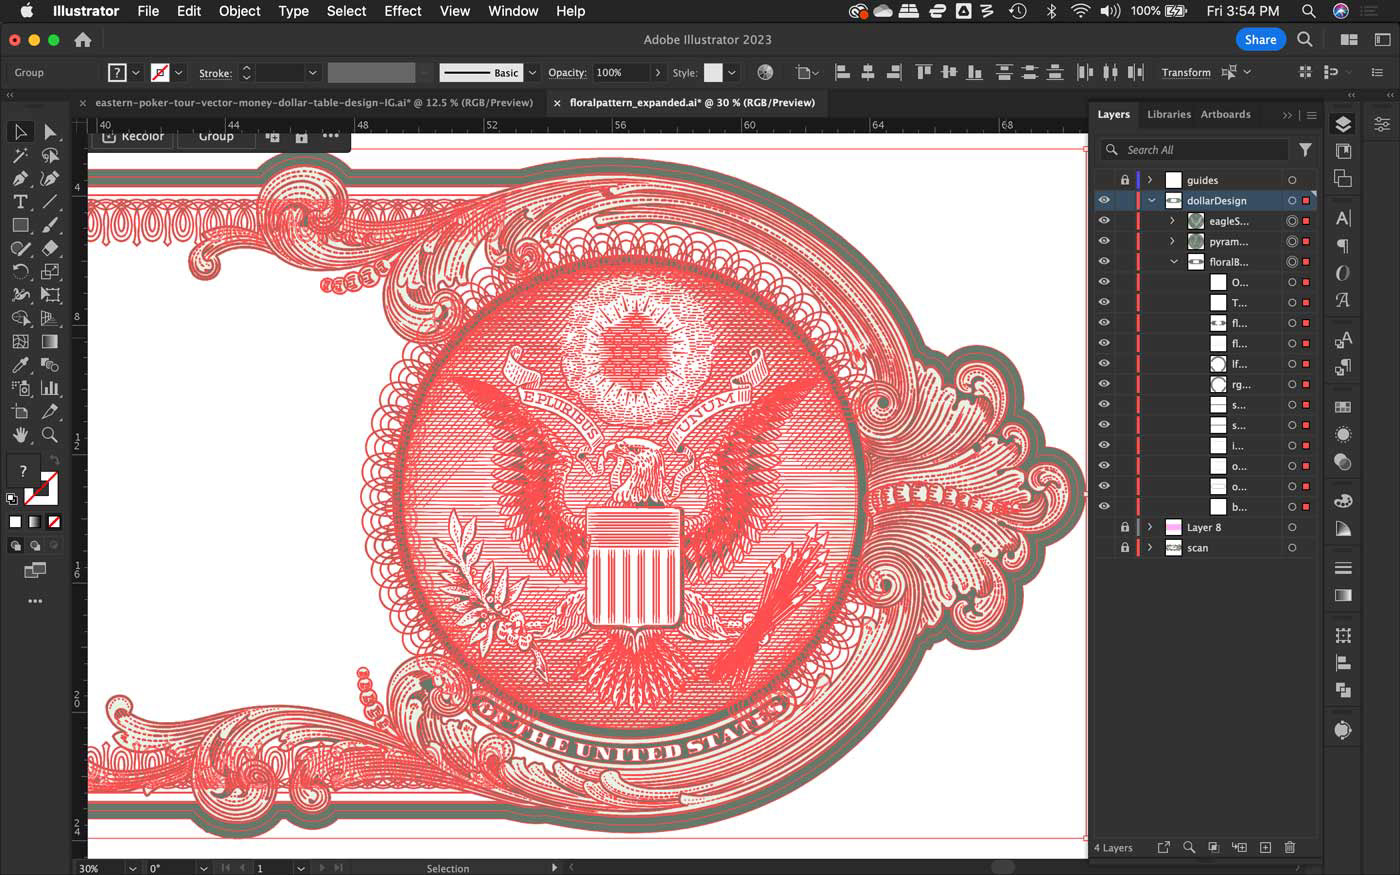Select the Eyedropper tool
1400x875 pixels.
point(20,365)
